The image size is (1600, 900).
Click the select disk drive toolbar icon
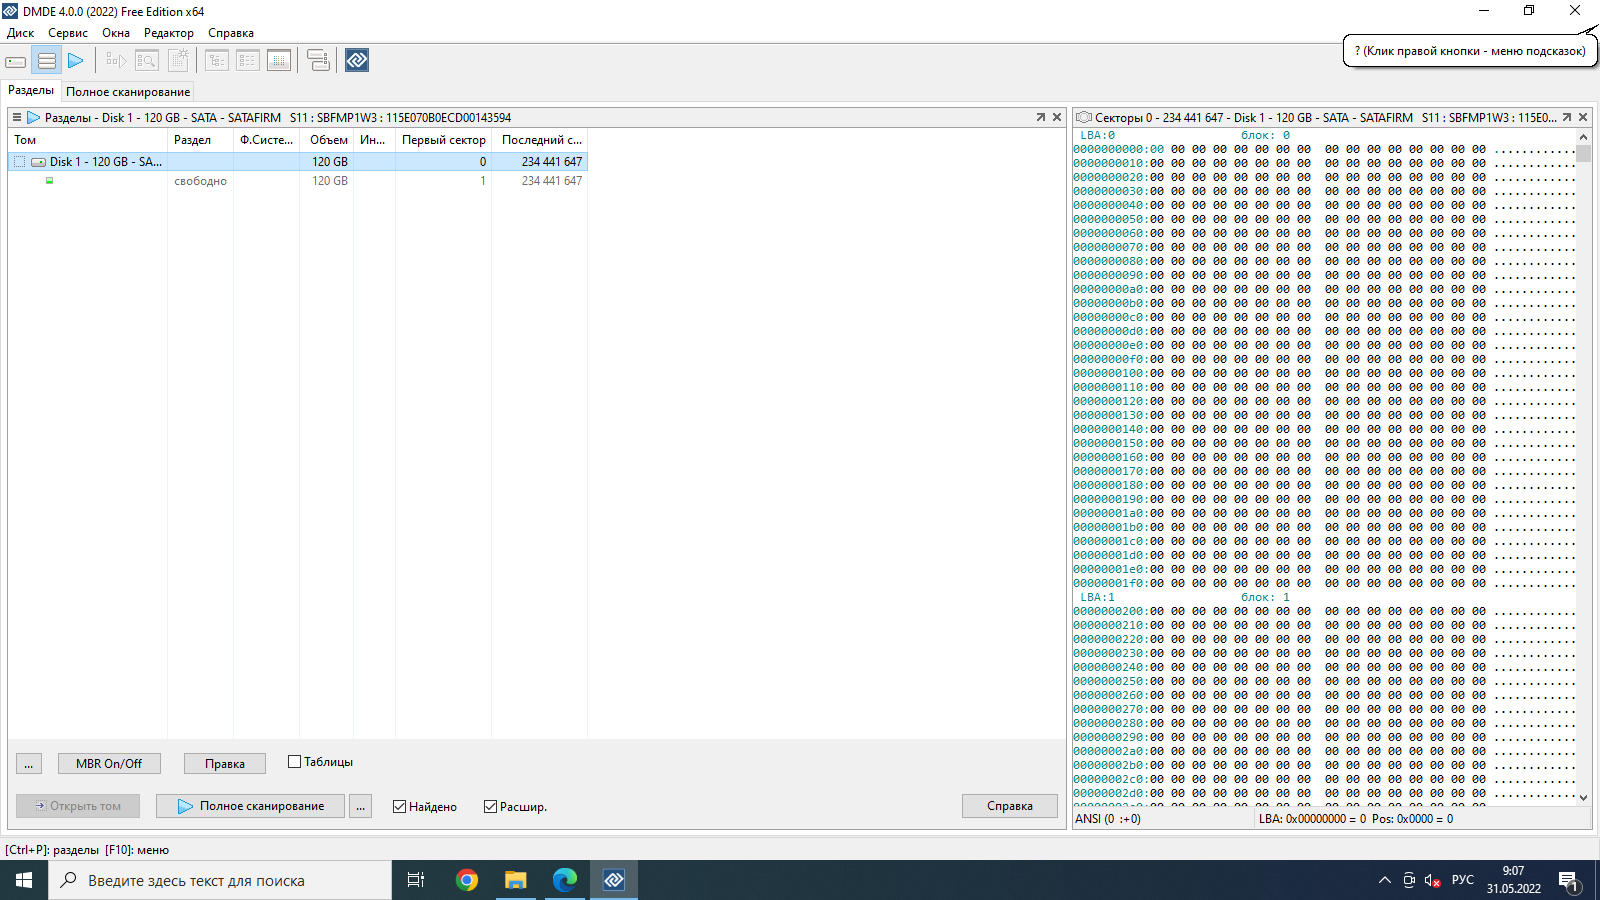pyautogui.click(x=16, y=61)
